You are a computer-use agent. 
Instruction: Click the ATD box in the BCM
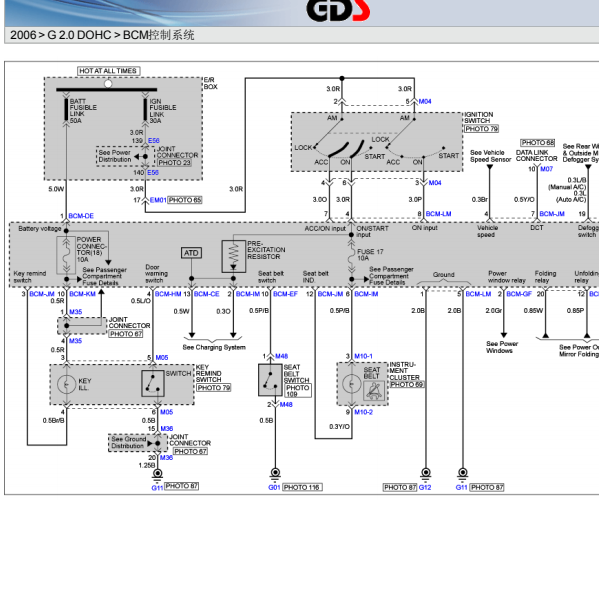pyautogui.click(x=191, y=253)
